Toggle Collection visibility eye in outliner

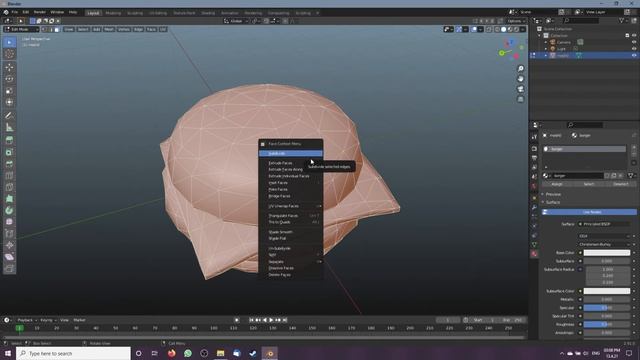coord(634,36)
